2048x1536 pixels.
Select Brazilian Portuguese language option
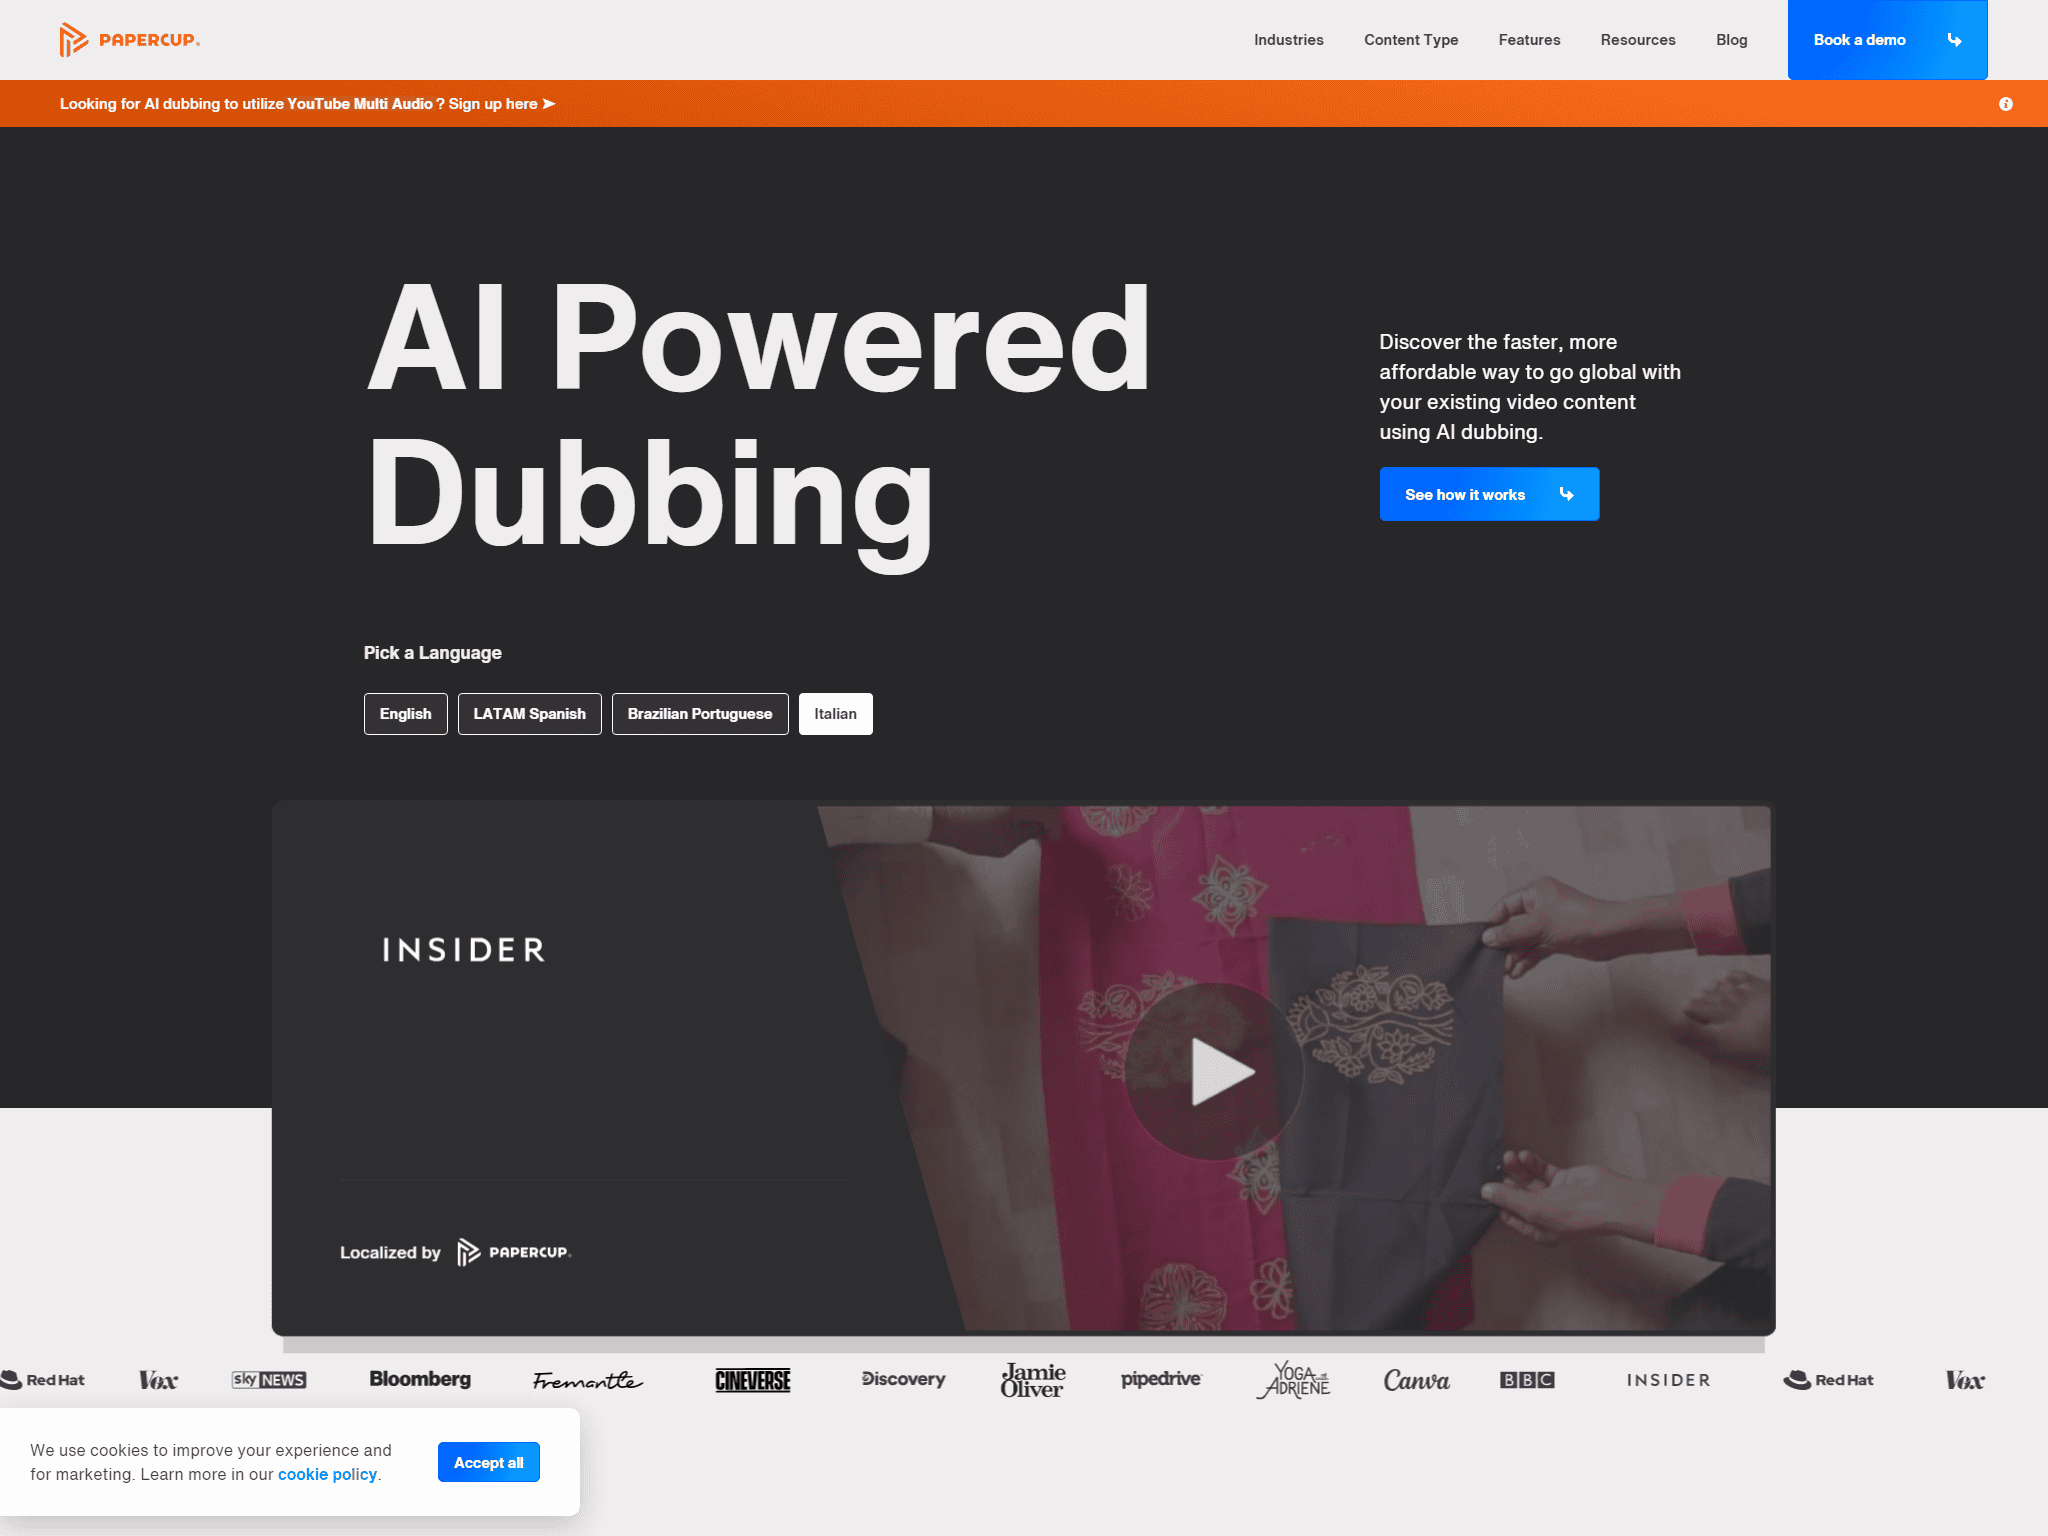[700, 714]
